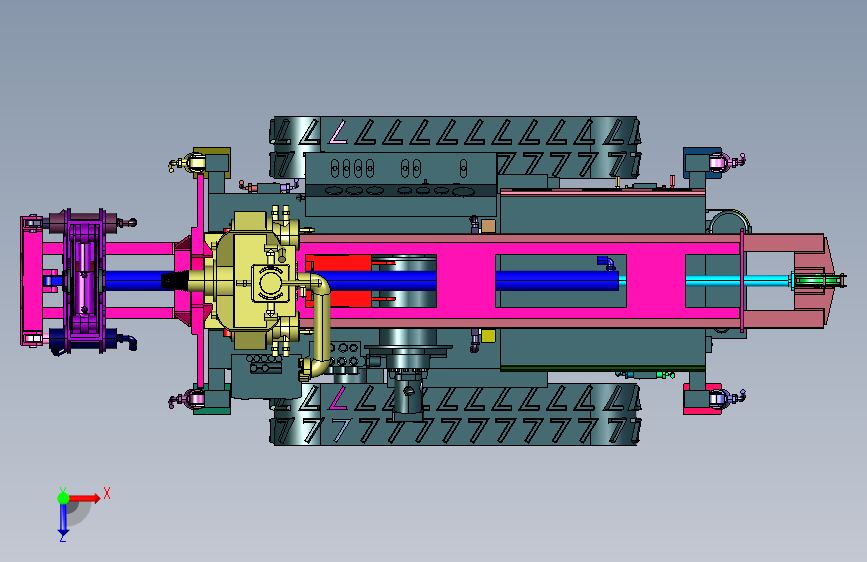867x562 pixels.
Task: Pick the red outrigger pad
Action: pyautogui.click(x=702, y=399)
